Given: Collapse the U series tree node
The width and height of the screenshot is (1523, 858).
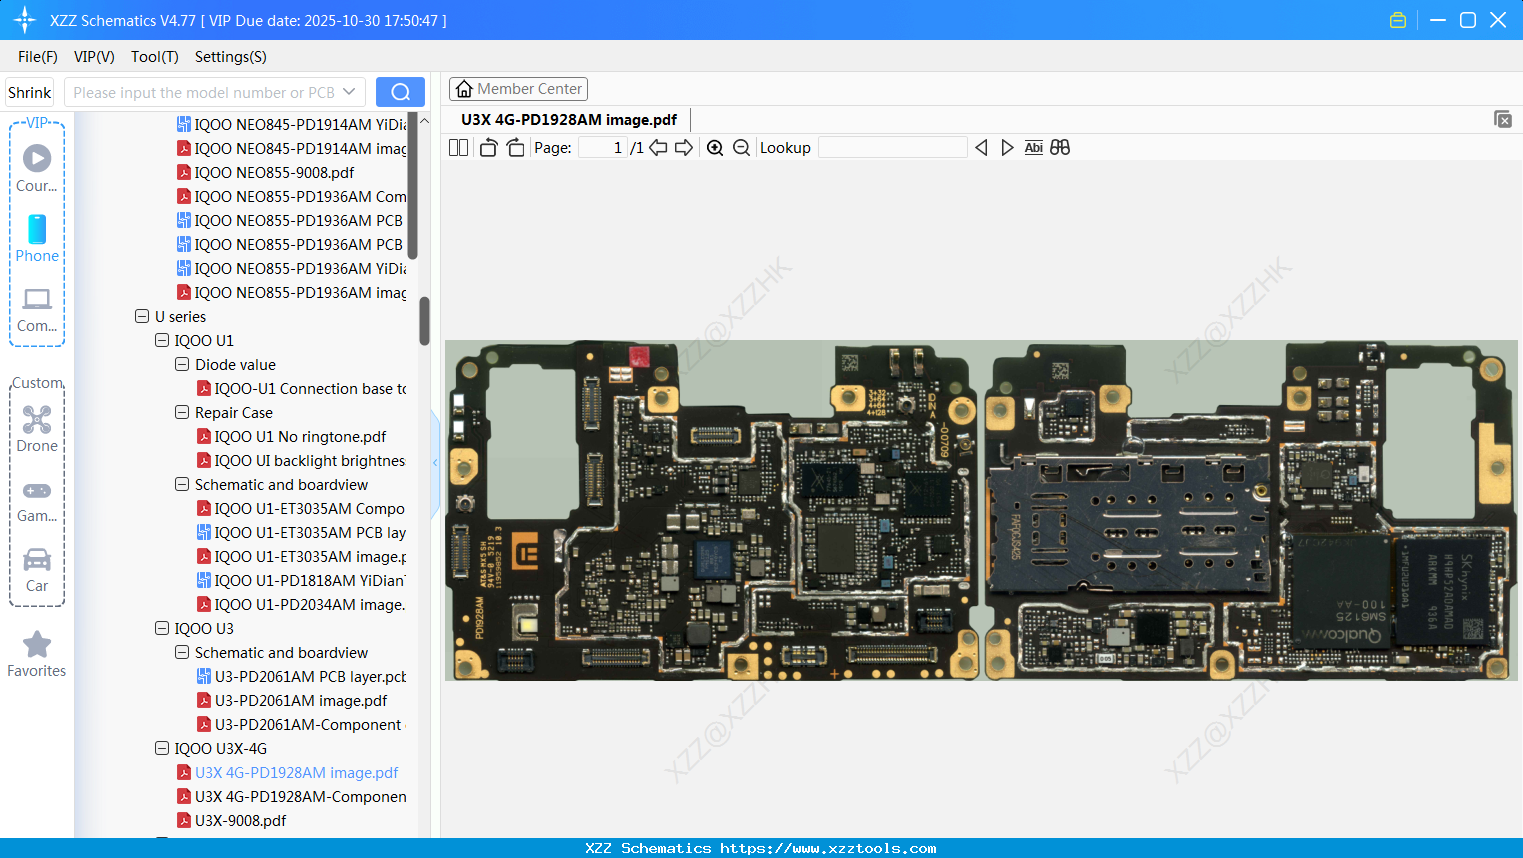Looking at the screenshot, I should pyautogui.click(x=141, y=316).
